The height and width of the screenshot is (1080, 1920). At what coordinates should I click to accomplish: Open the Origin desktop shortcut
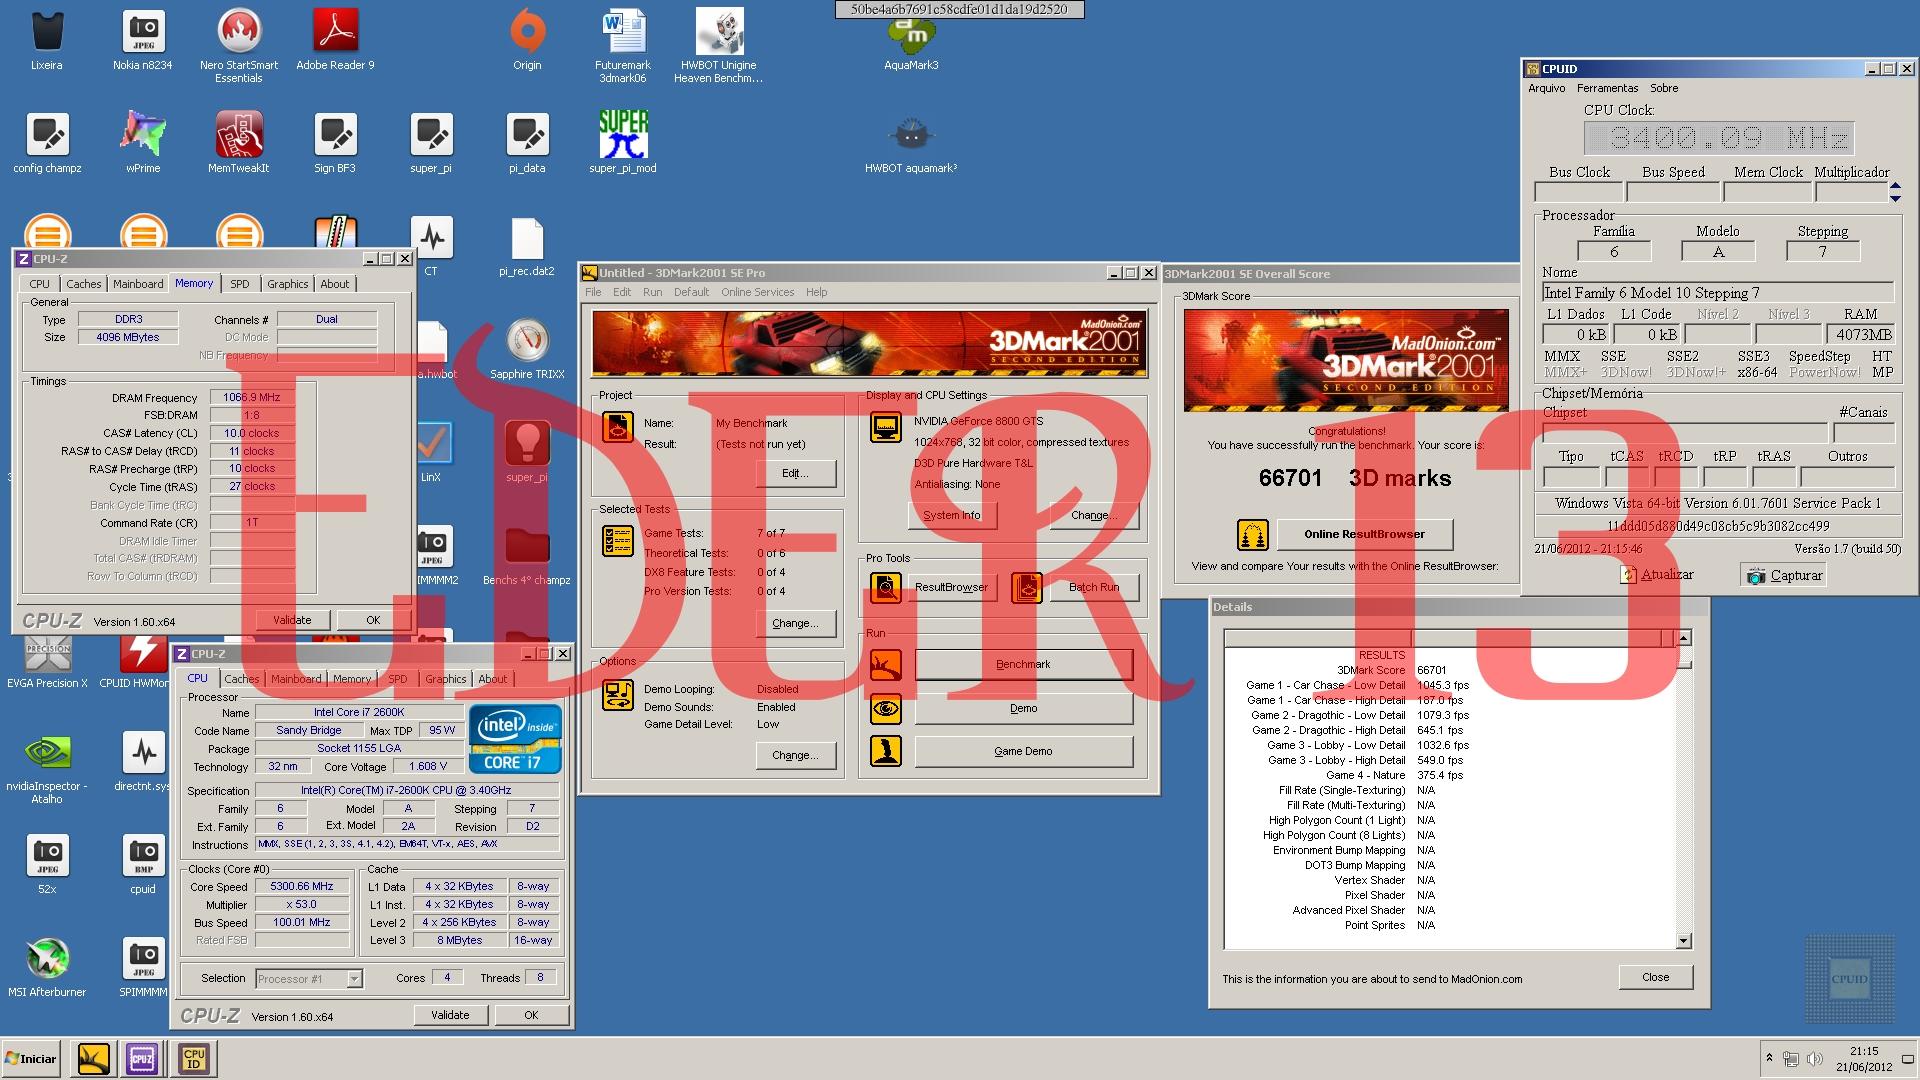[527, 40]
